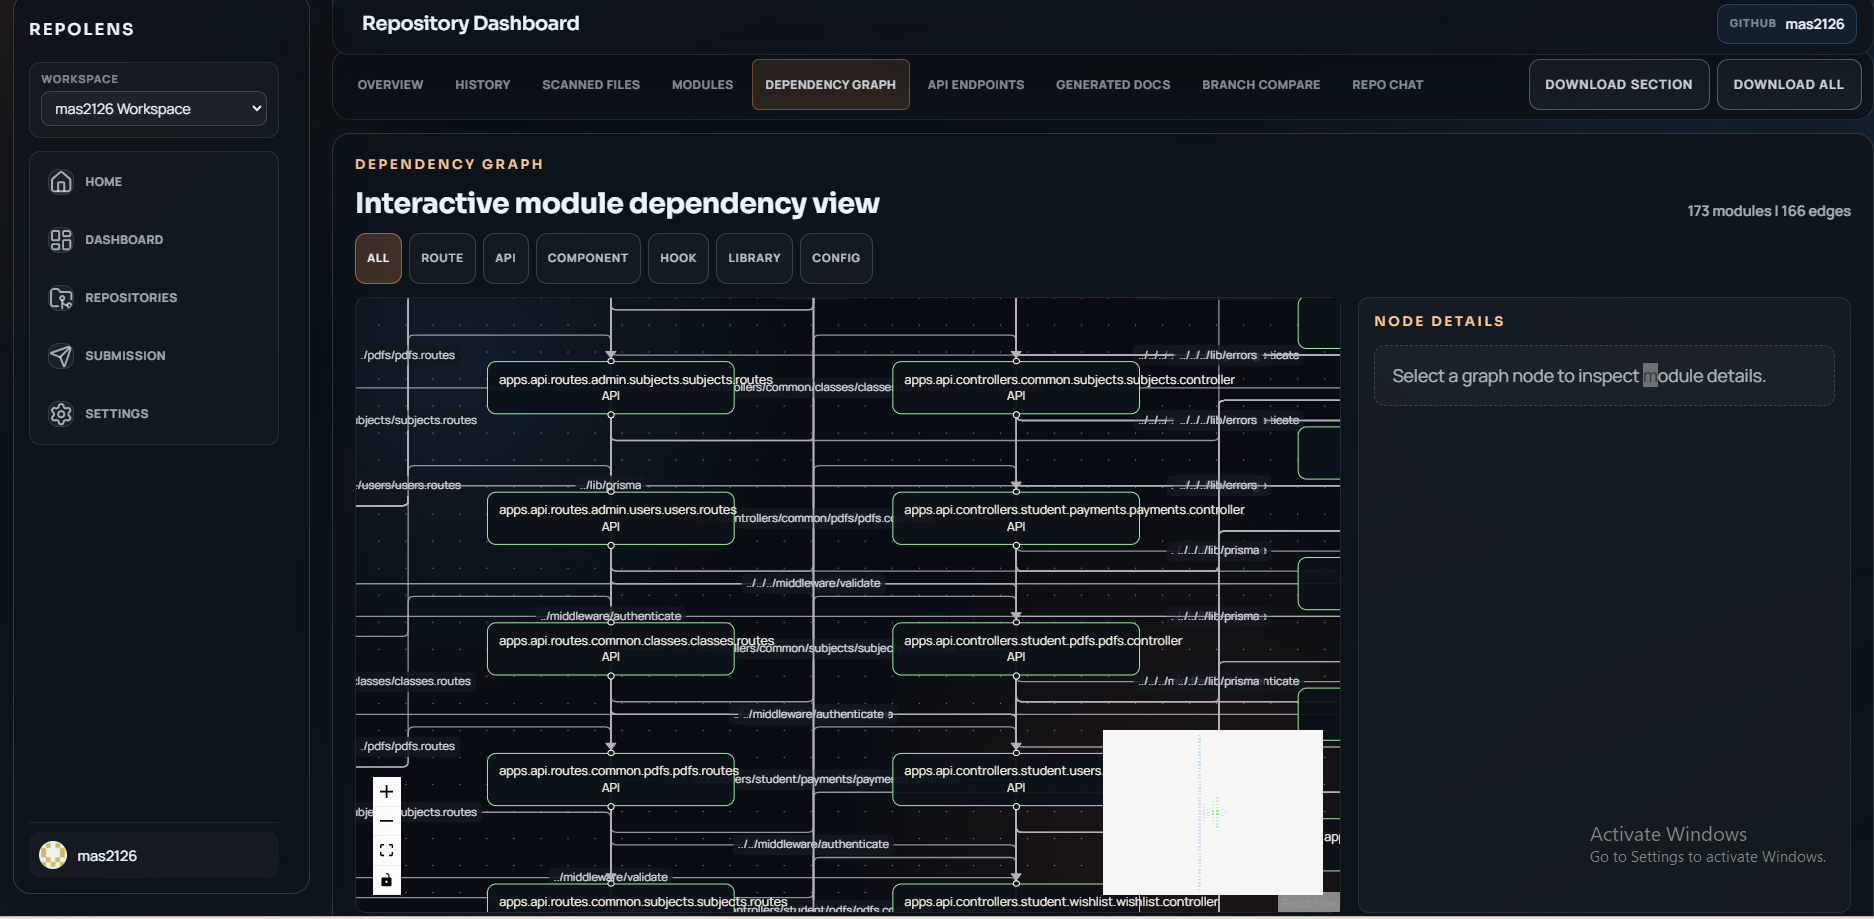Open the Dashboard from the sidebar icon

tap(60, 239)
